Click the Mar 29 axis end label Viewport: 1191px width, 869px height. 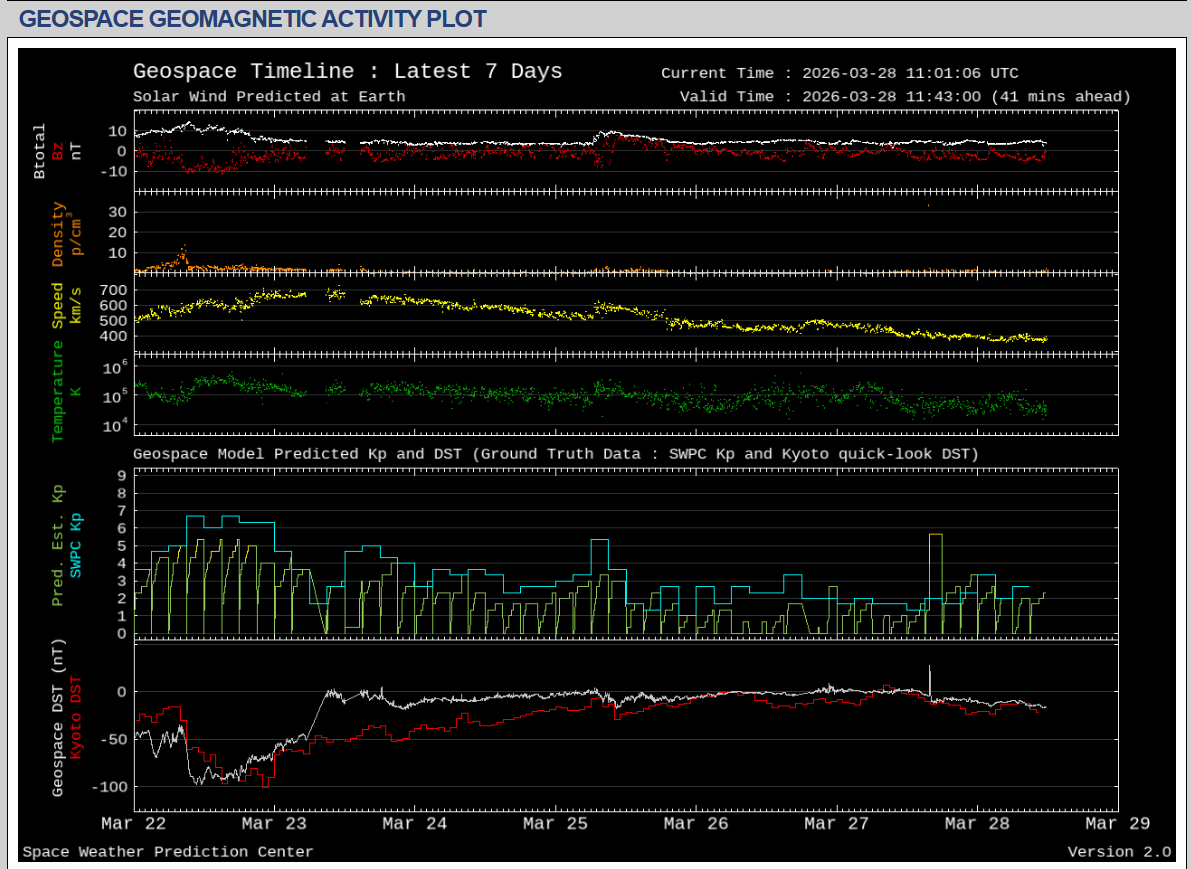(x=1117, y=824)
